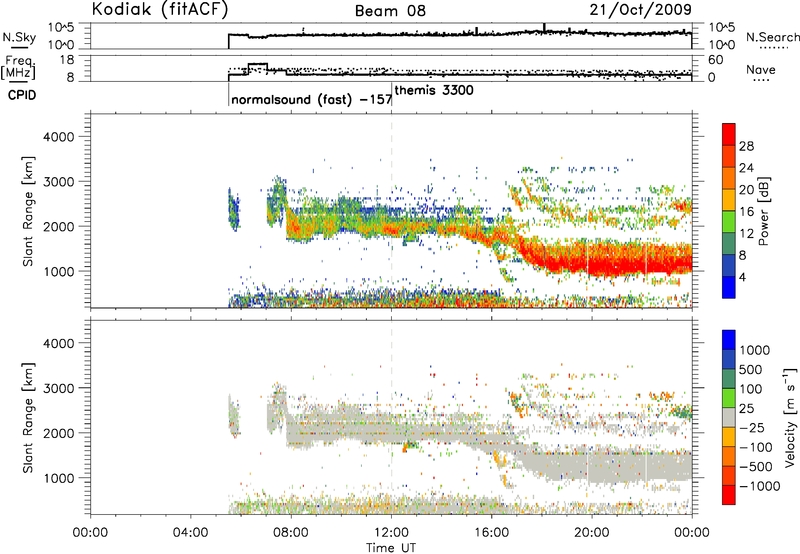The image size is (800, 554).
Task: Click the 'Slant Range [km]' label of the power panel
Action: click(x=28, y=211)
